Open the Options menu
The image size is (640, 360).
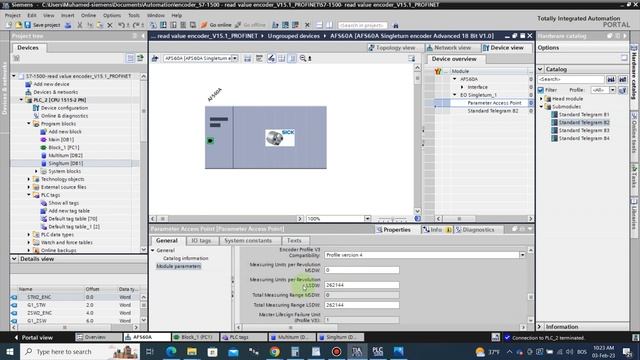(112, 15)
